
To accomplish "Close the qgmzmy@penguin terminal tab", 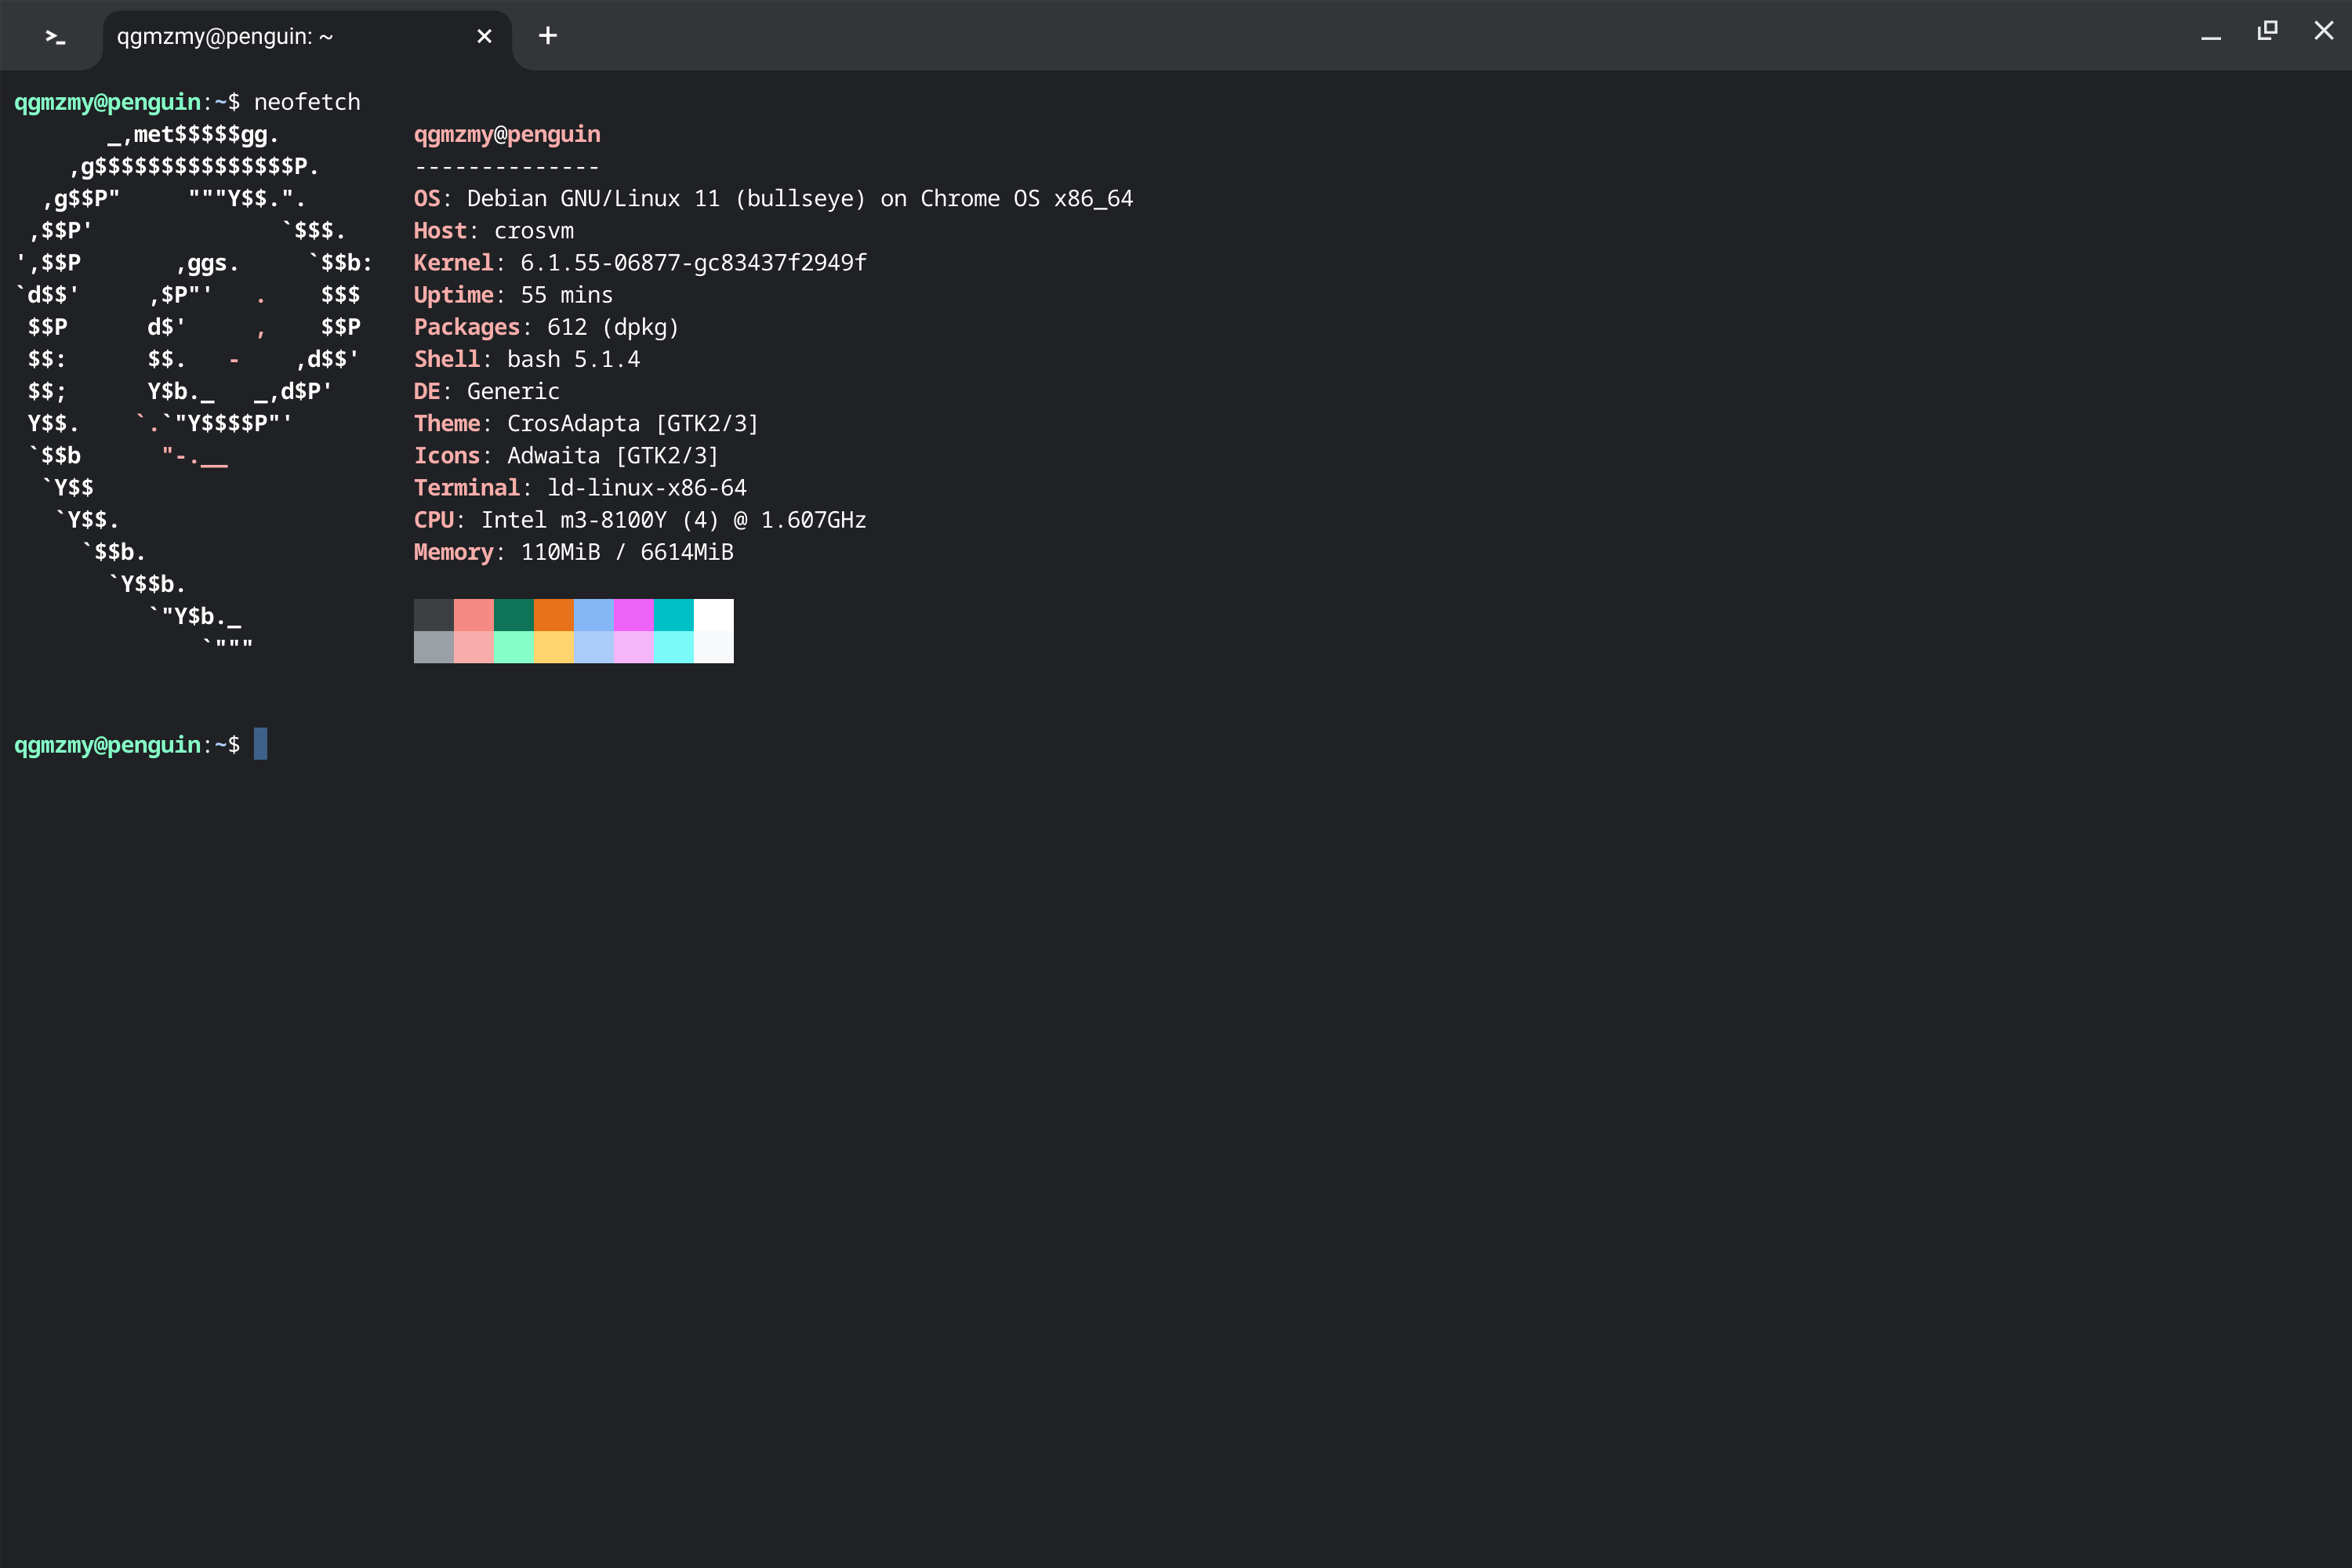I will [484, 37].
